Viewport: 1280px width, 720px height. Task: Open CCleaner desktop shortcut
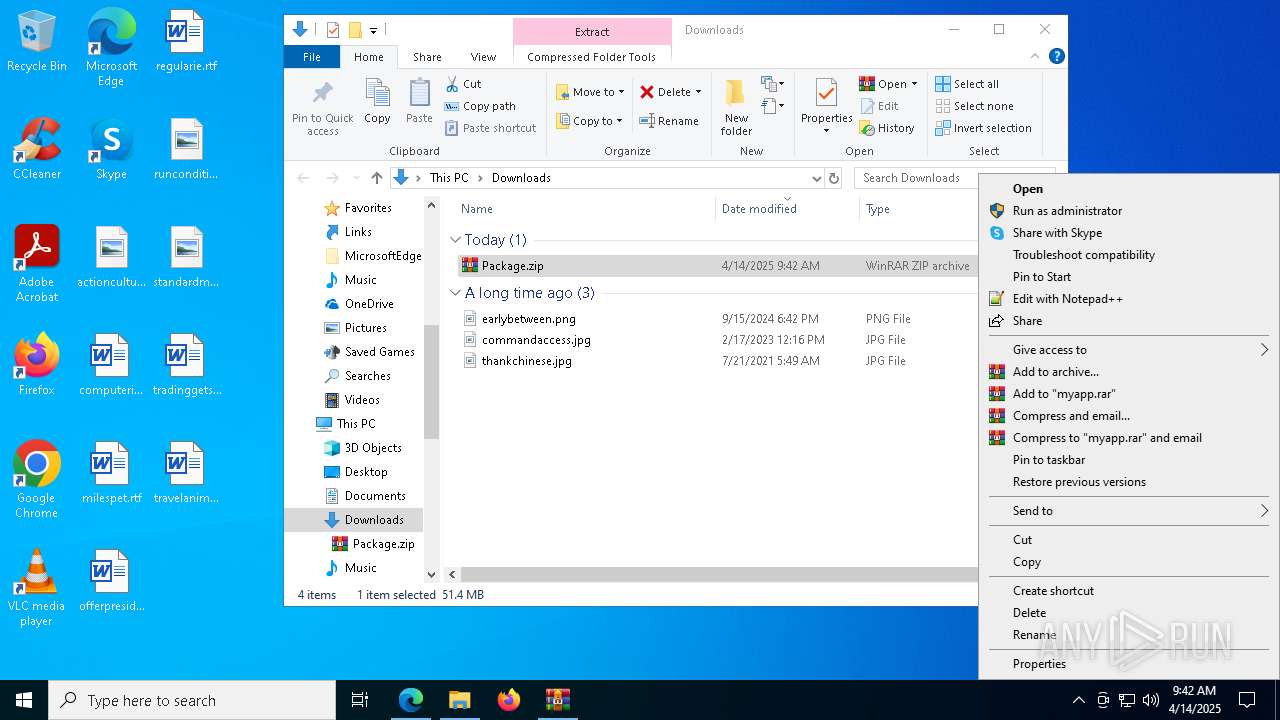(37, 149)
